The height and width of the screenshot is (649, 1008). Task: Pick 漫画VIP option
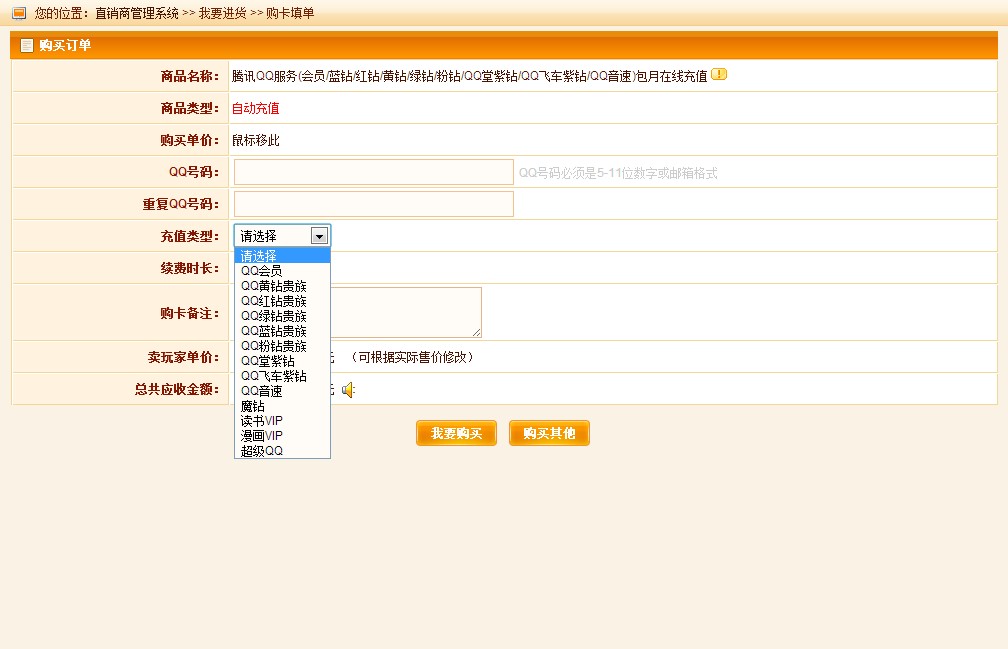coord(282,436)
